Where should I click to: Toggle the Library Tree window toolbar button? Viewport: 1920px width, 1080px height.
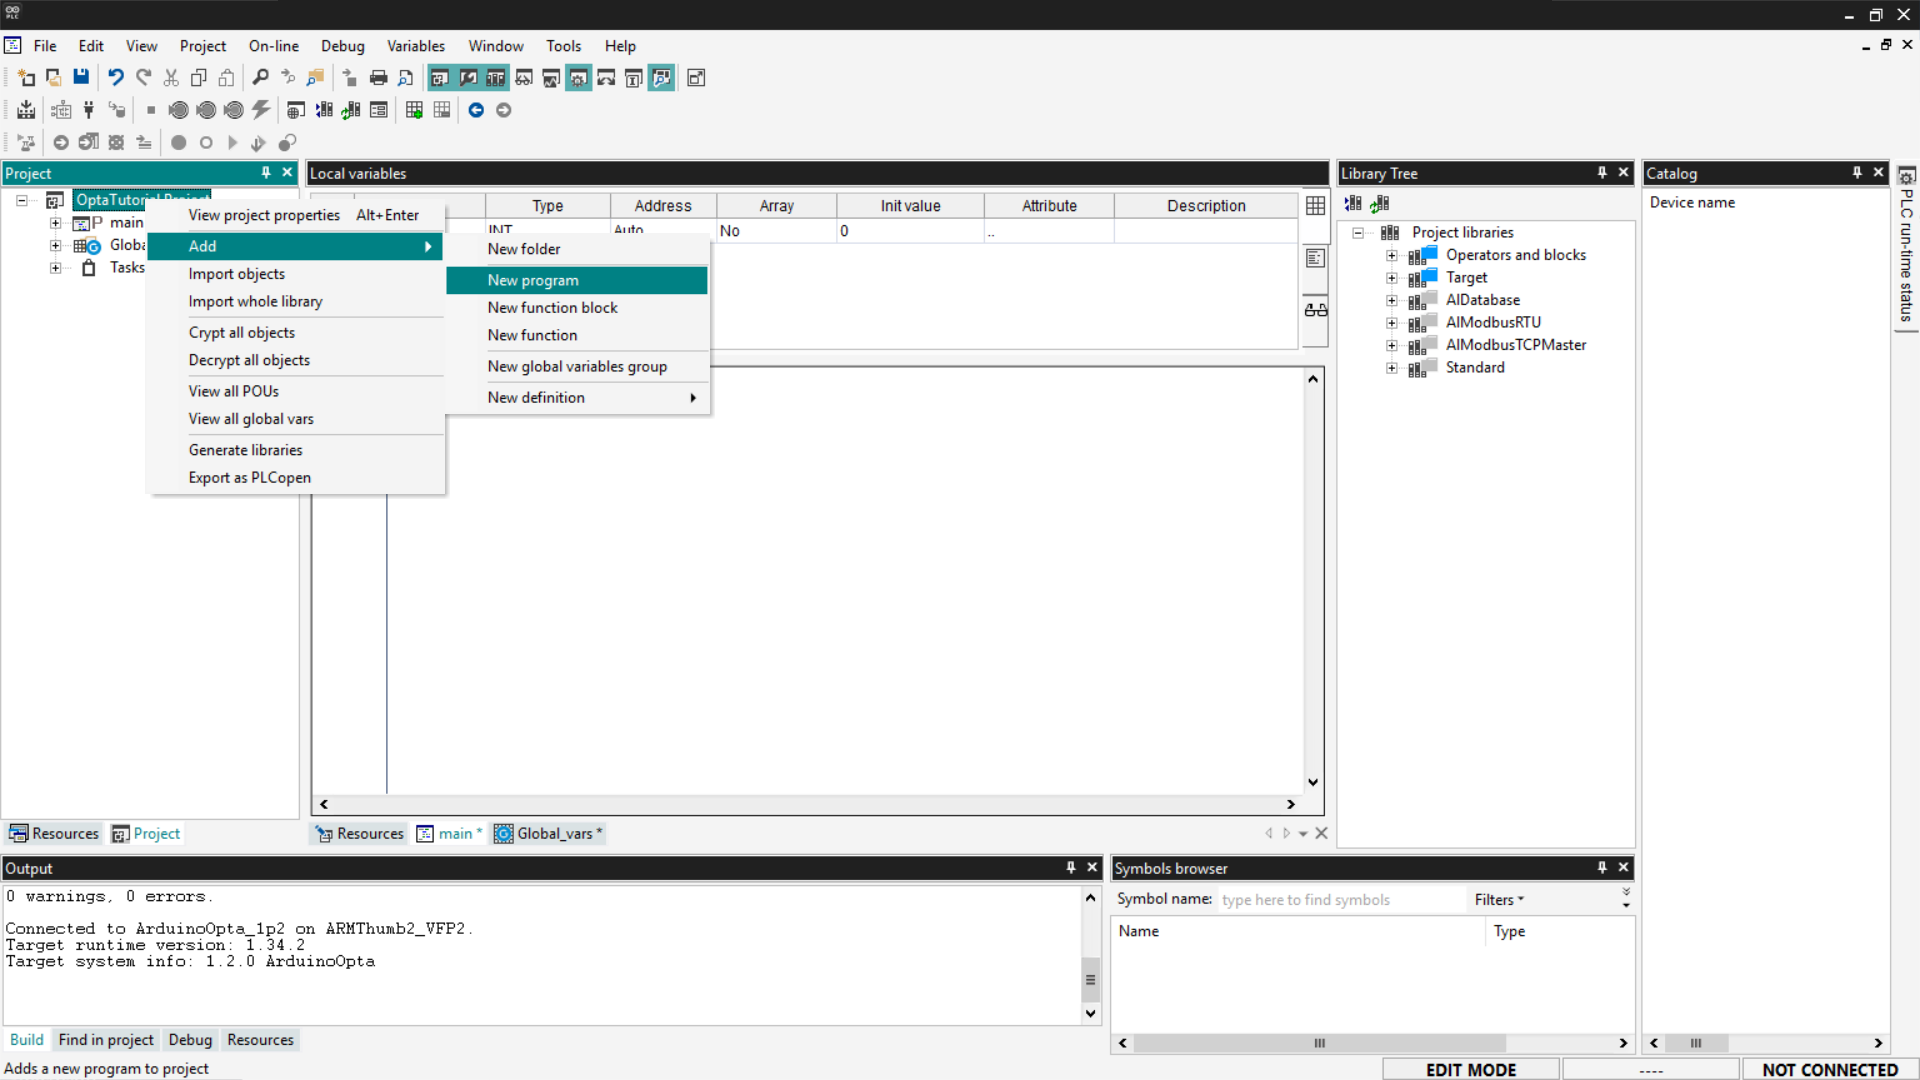pyautogui.click(x=495, y=77)
